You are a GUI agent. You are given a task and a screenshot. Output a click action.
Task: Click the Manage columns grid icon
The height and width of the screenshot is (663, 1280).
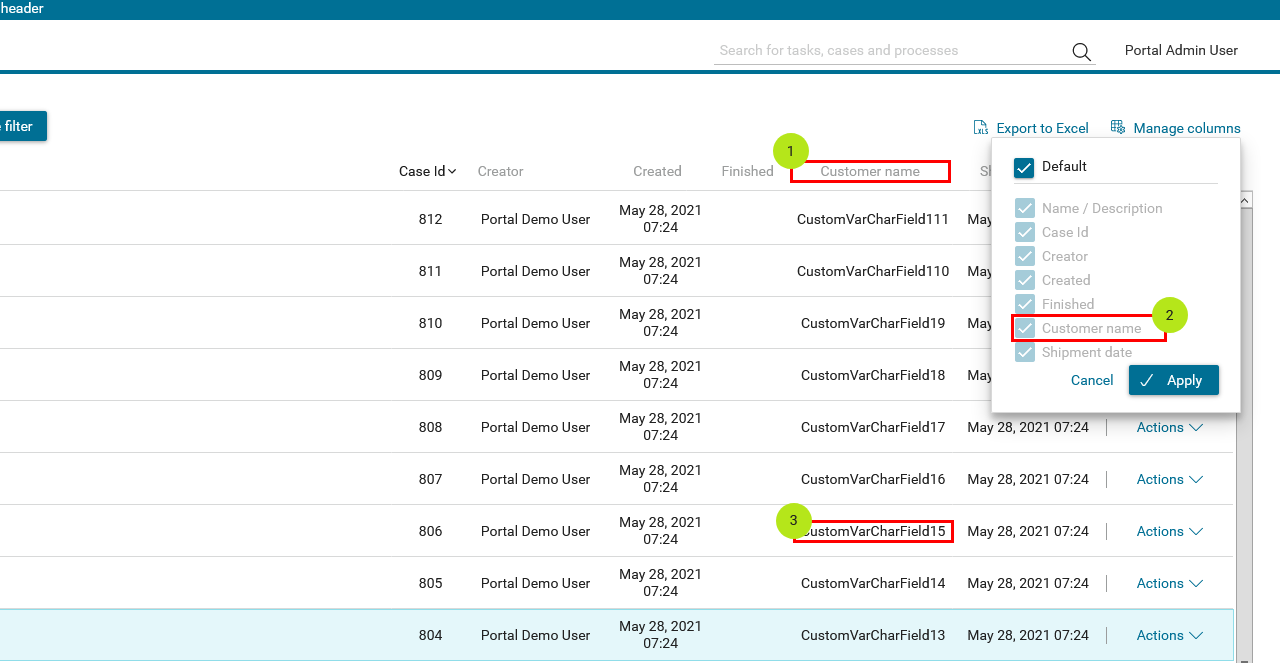click(x=1118, y=127)
